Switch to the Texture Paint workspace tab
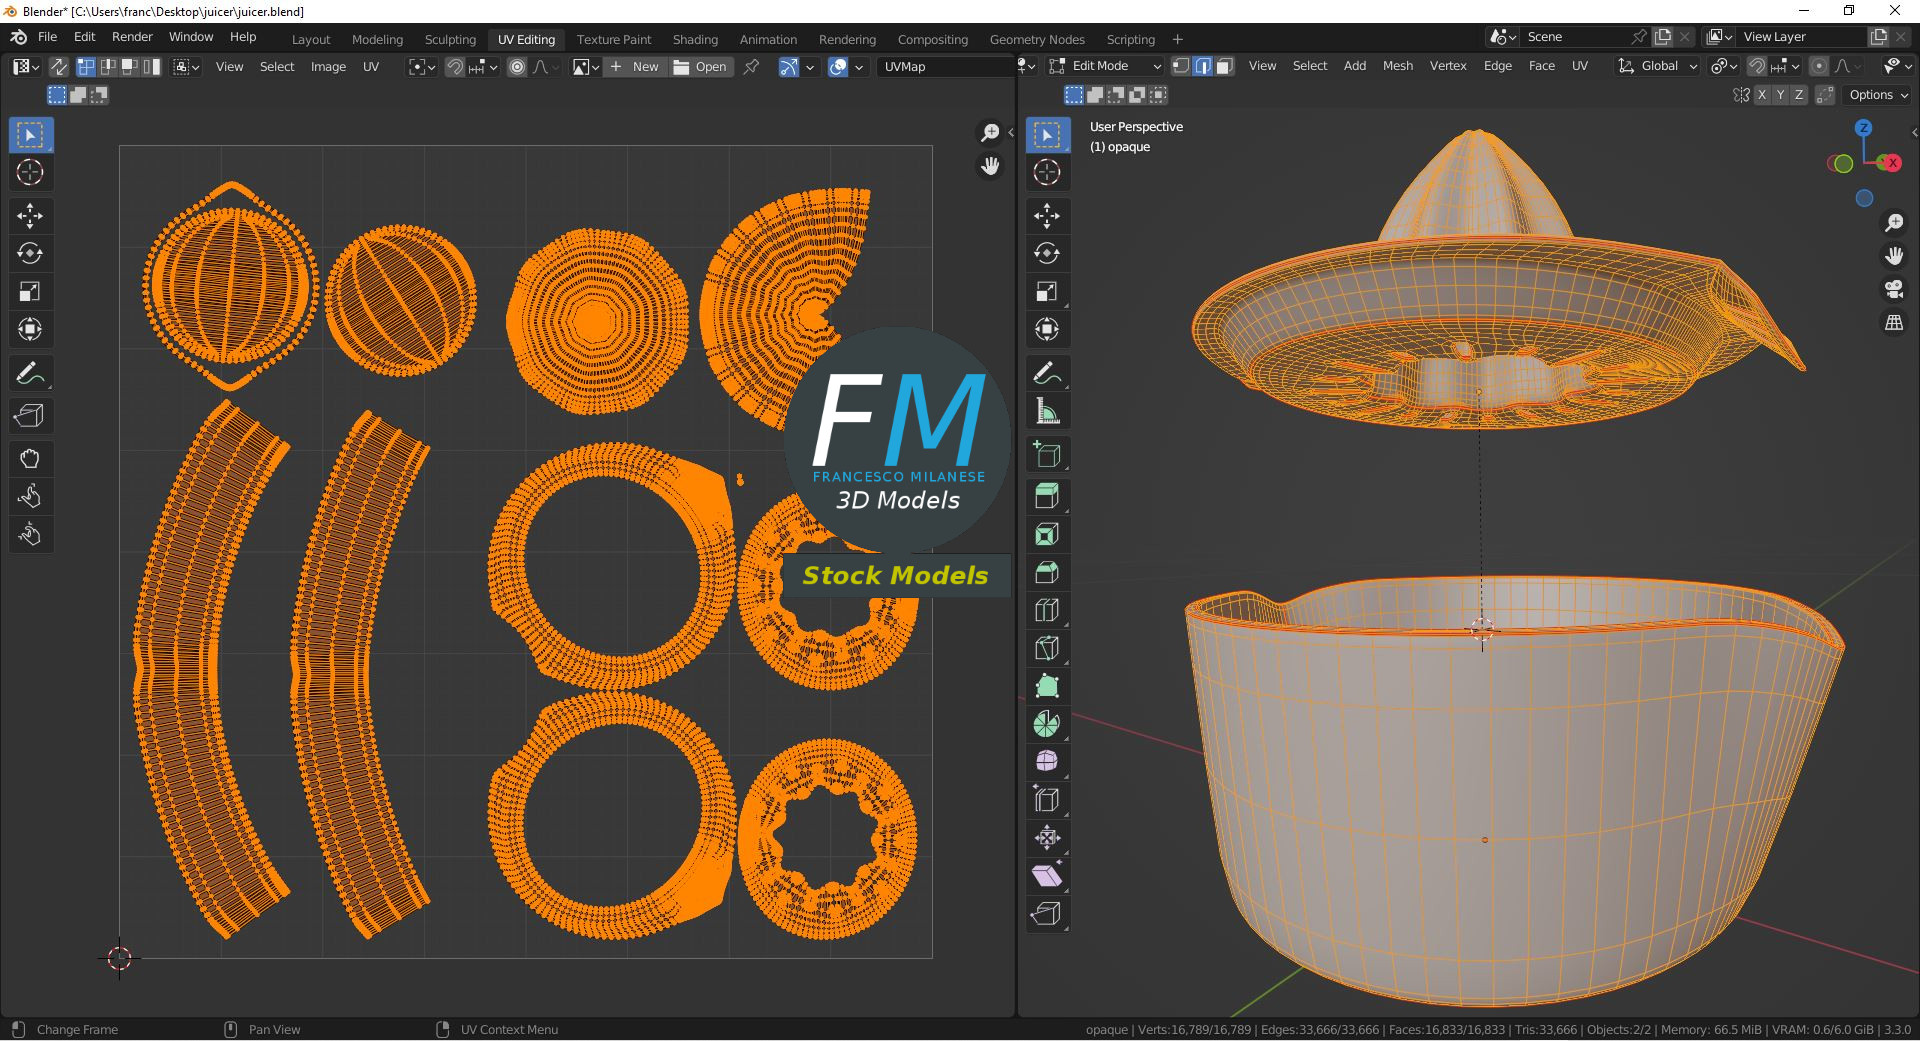The height and width of the screenshot is (1041, 1920). click(613, 39)
